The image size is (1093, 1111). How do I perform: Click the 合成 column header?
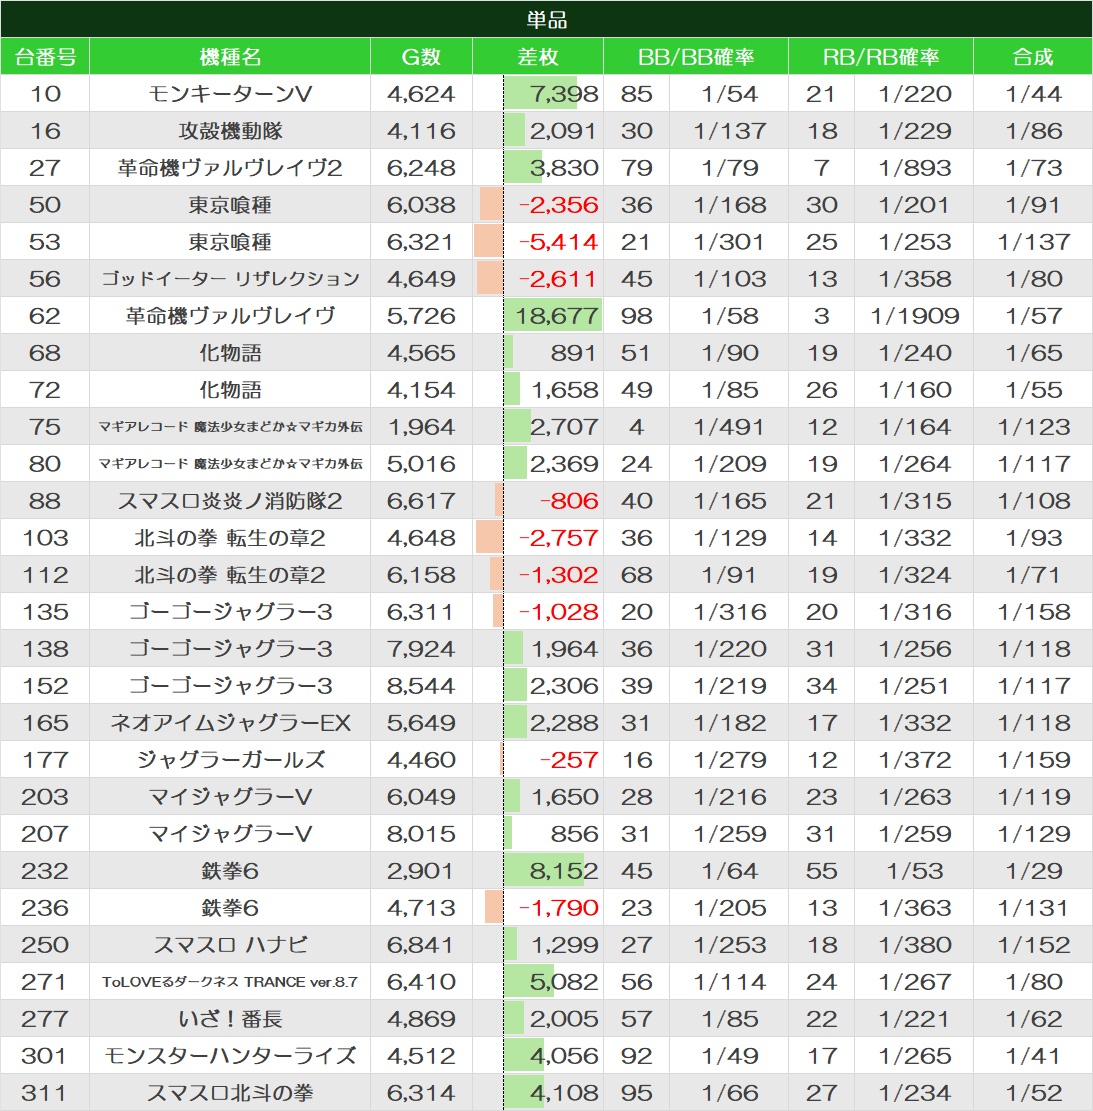[1033, 57]
